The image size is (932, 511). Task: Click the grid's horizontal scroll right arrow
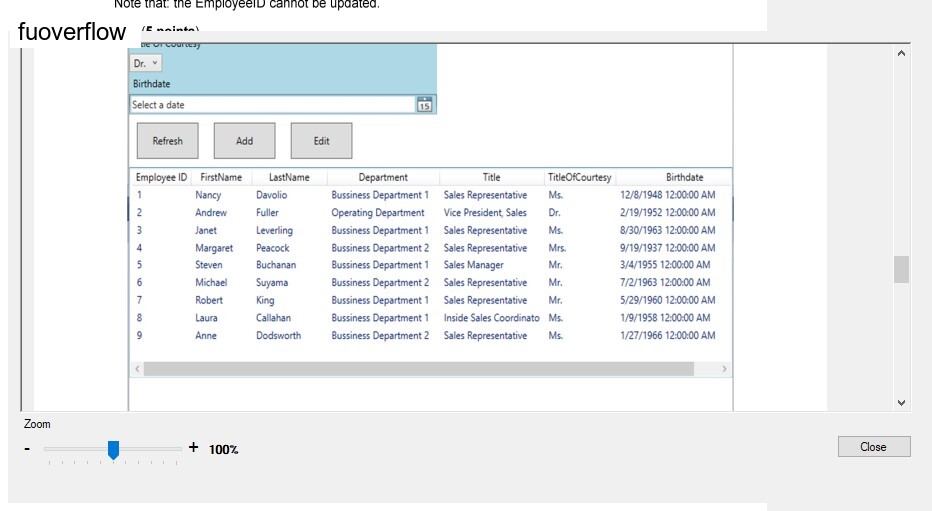724,369
